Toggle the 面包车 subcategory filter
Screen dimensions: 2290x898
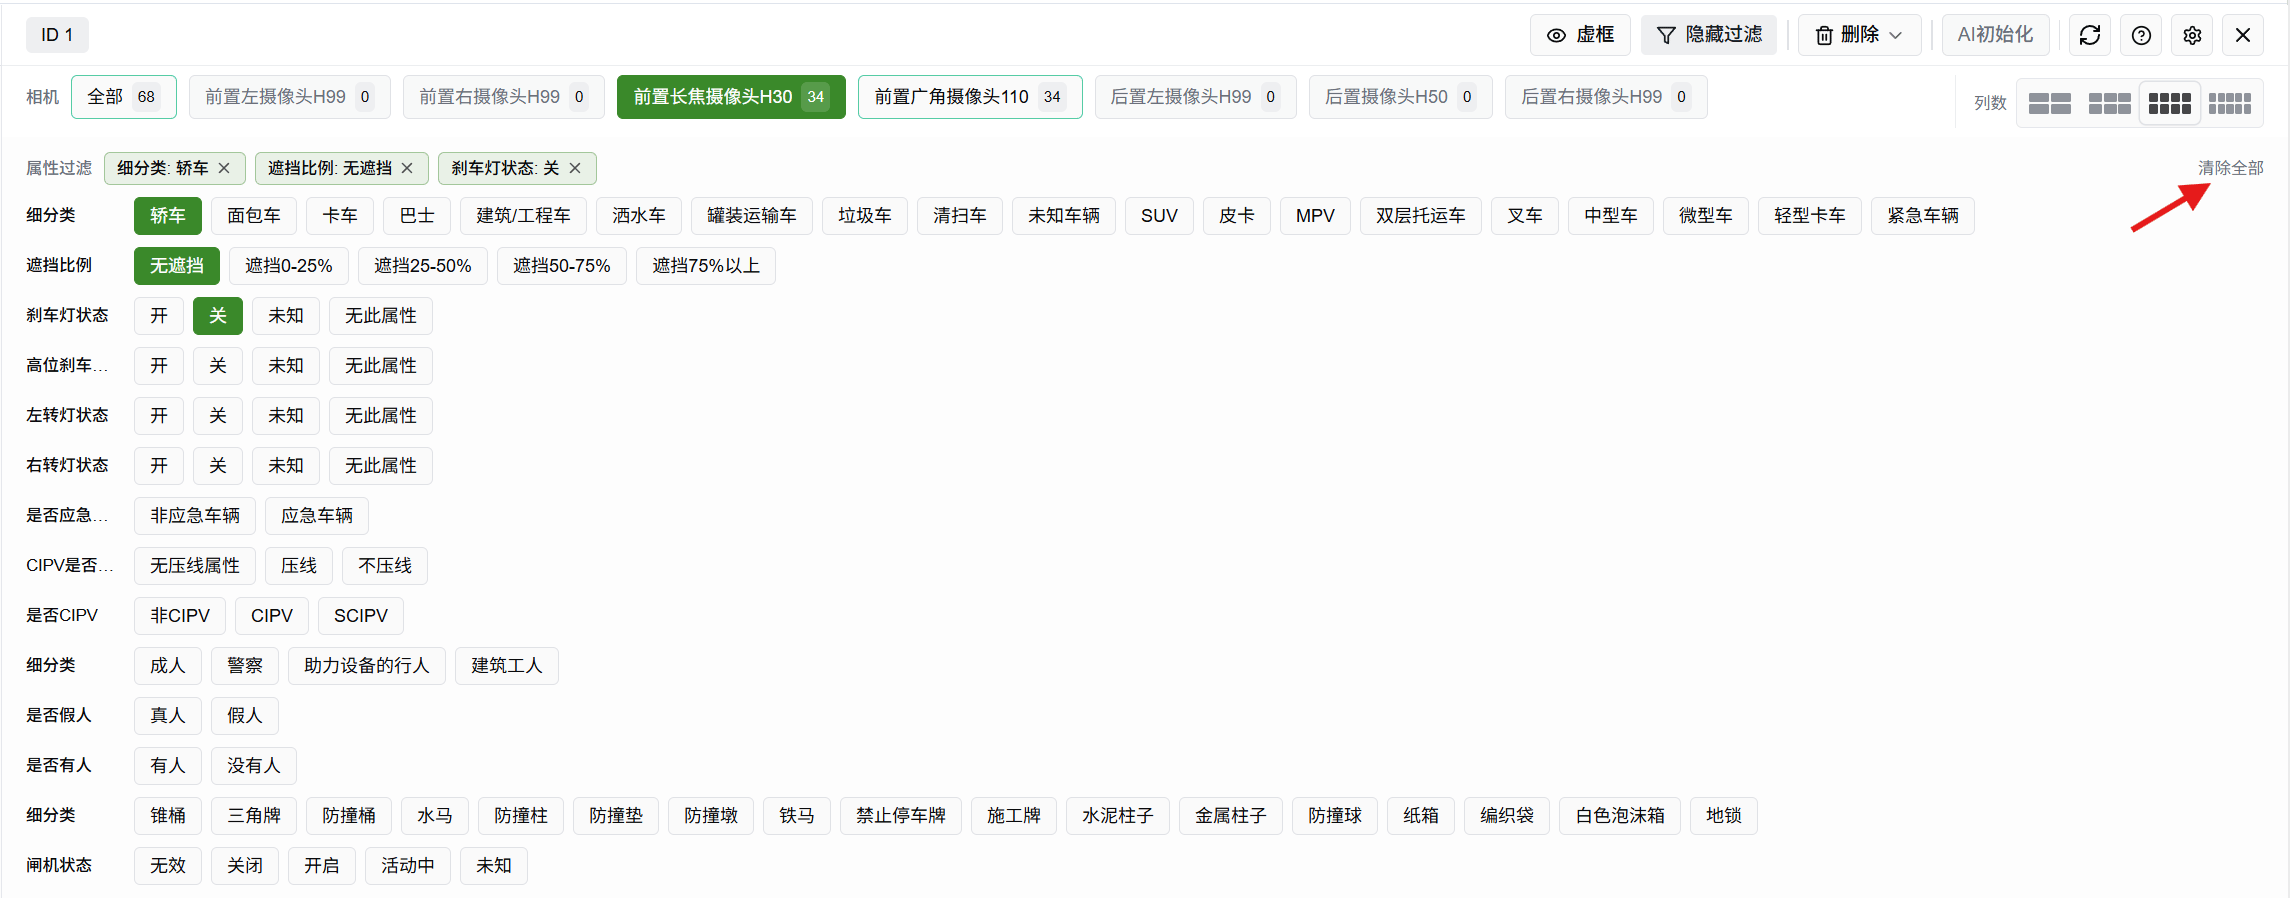coord(254,216)
